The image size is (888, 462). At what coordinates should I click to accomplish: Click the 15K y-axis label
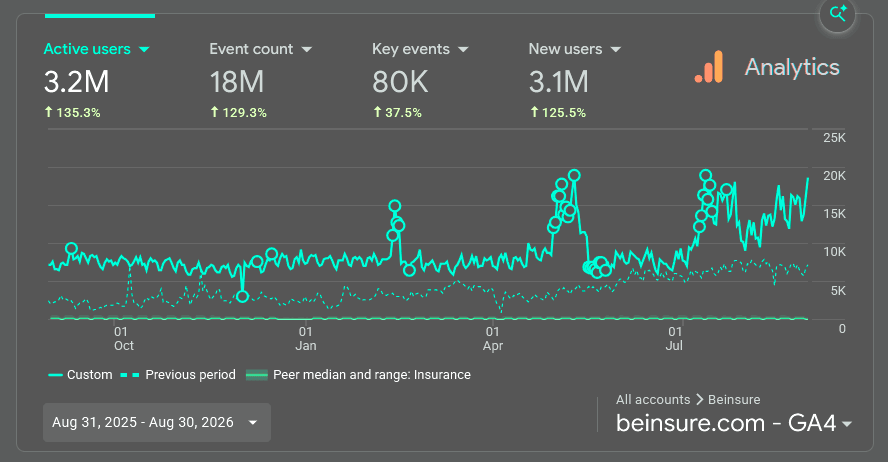point(834,214)
